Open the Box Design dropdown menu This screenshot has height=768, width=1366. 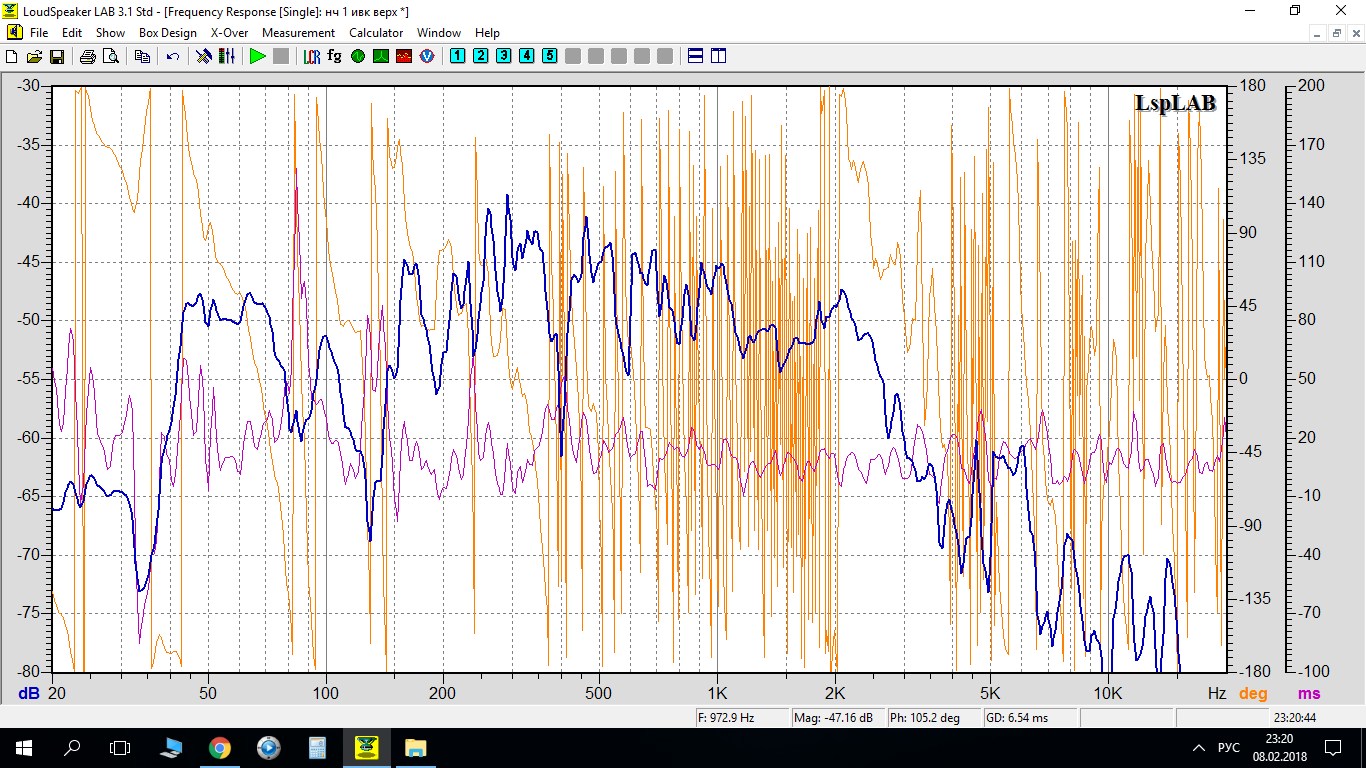(167, 33)
